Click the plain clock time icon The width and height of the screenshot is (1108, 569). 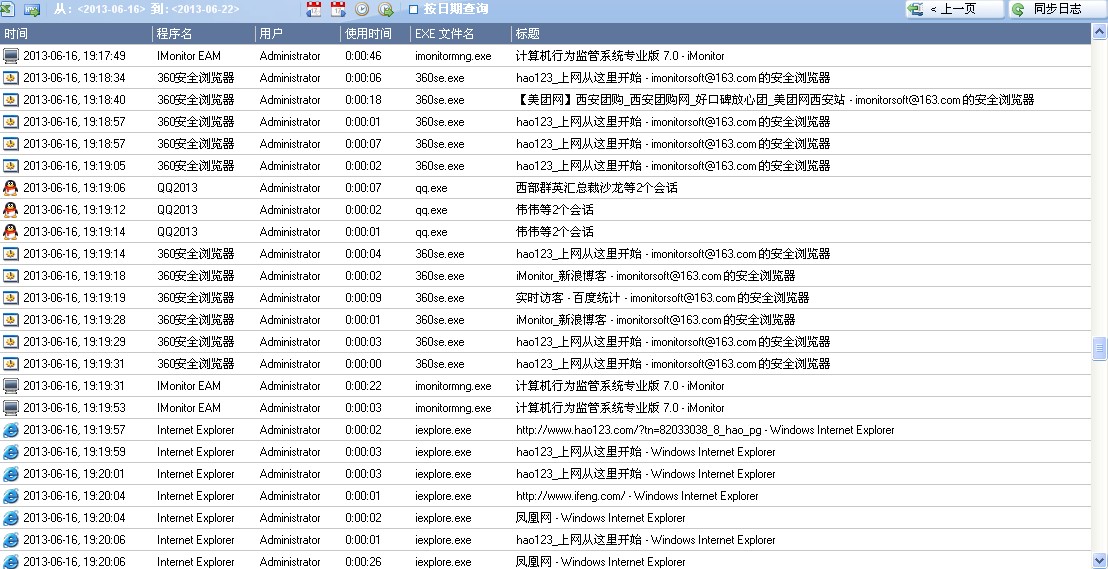(x=362, y=9)
